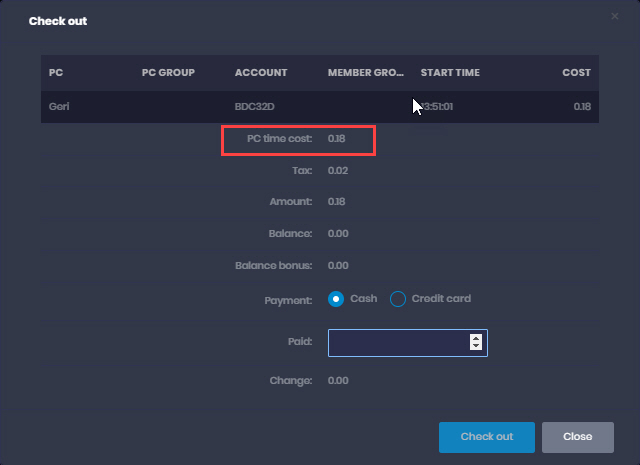This screenshot has height=465, width=640.
Task: Click the highlighted PC time cost value
Action: [x=336, y=139]
